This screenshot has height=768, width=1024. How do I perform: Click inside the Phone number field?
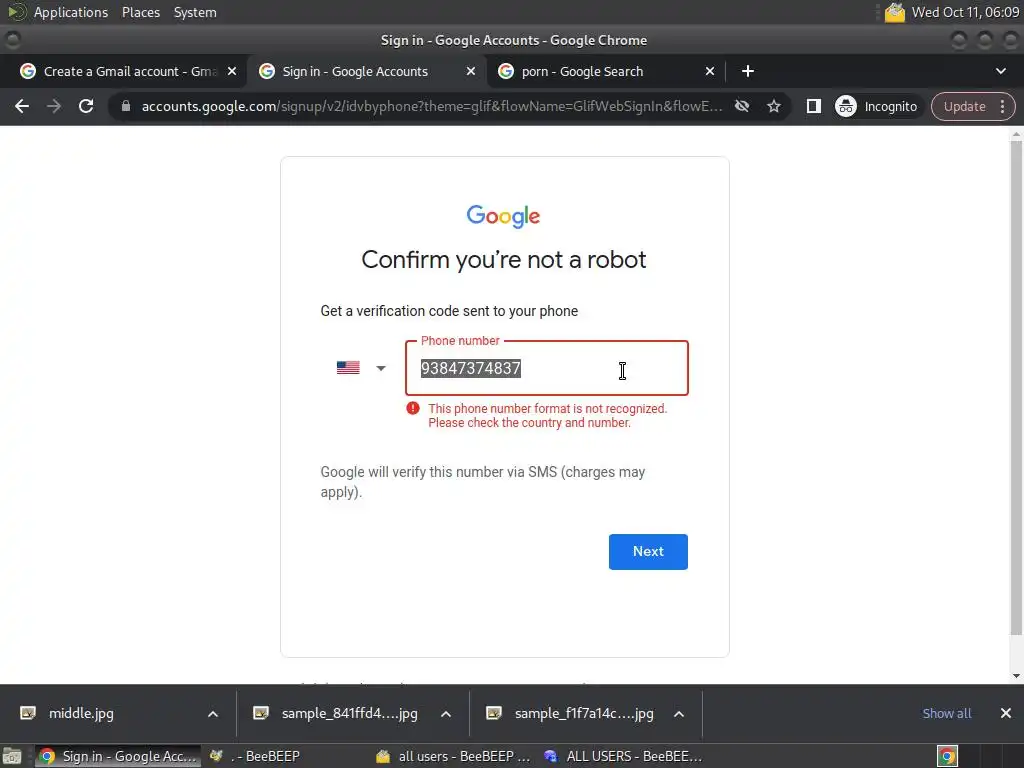click(547, 368)
